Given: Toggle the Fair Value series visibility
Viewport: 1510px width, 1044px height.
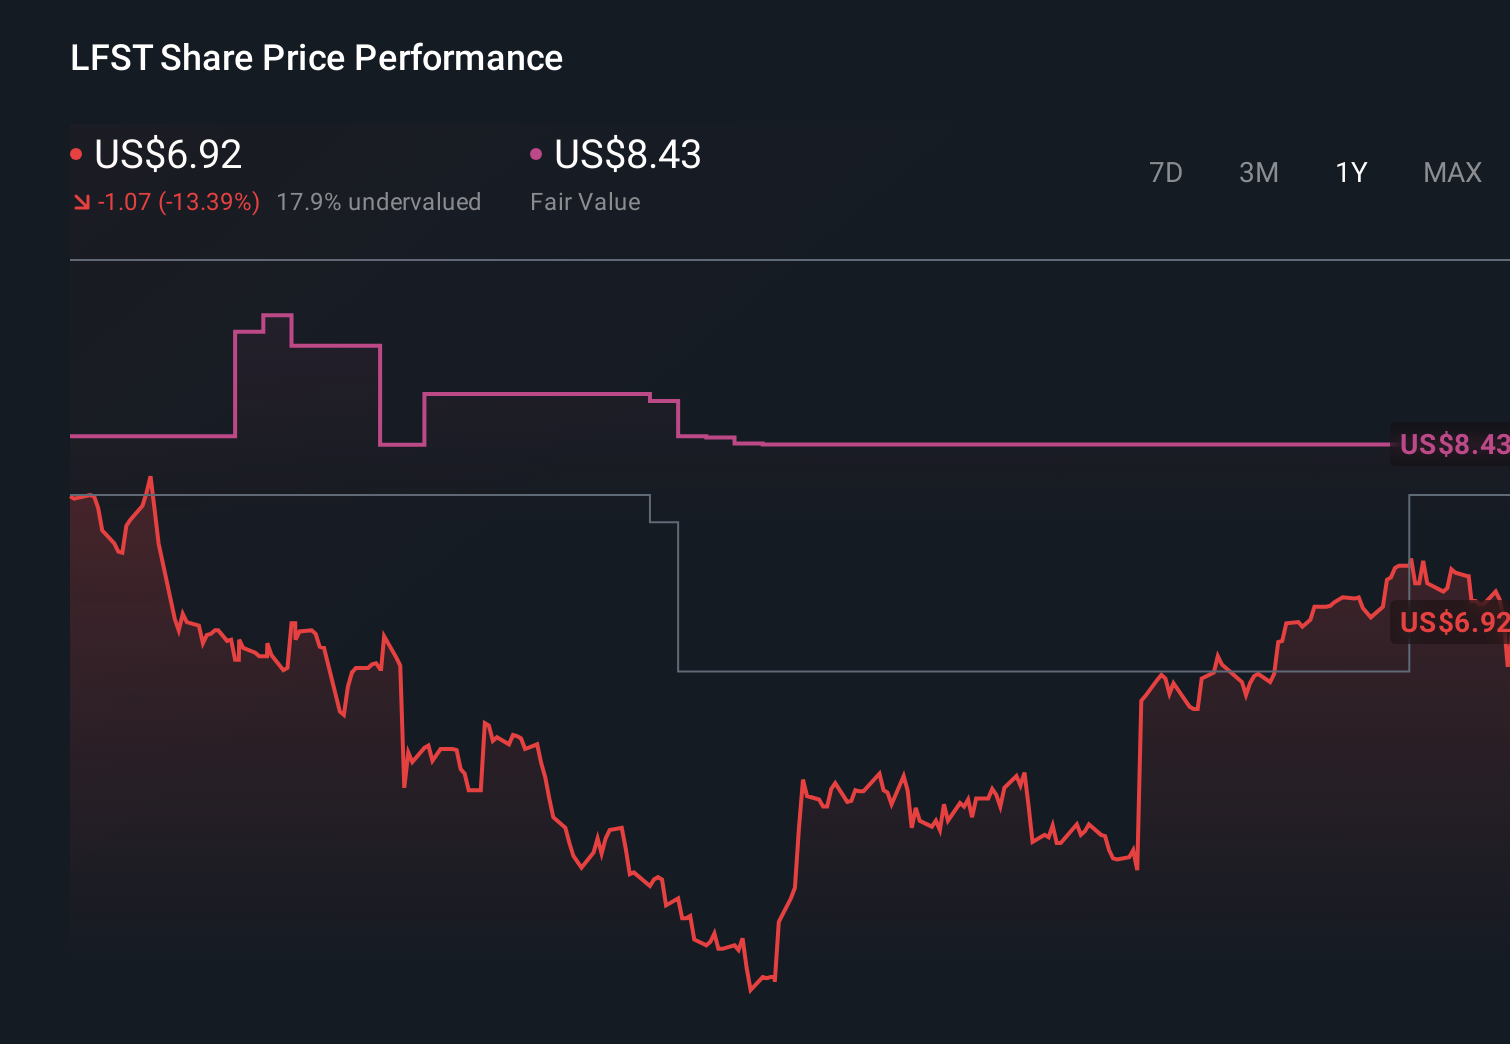Looking at the screenshot, I should tap(537, 153).
